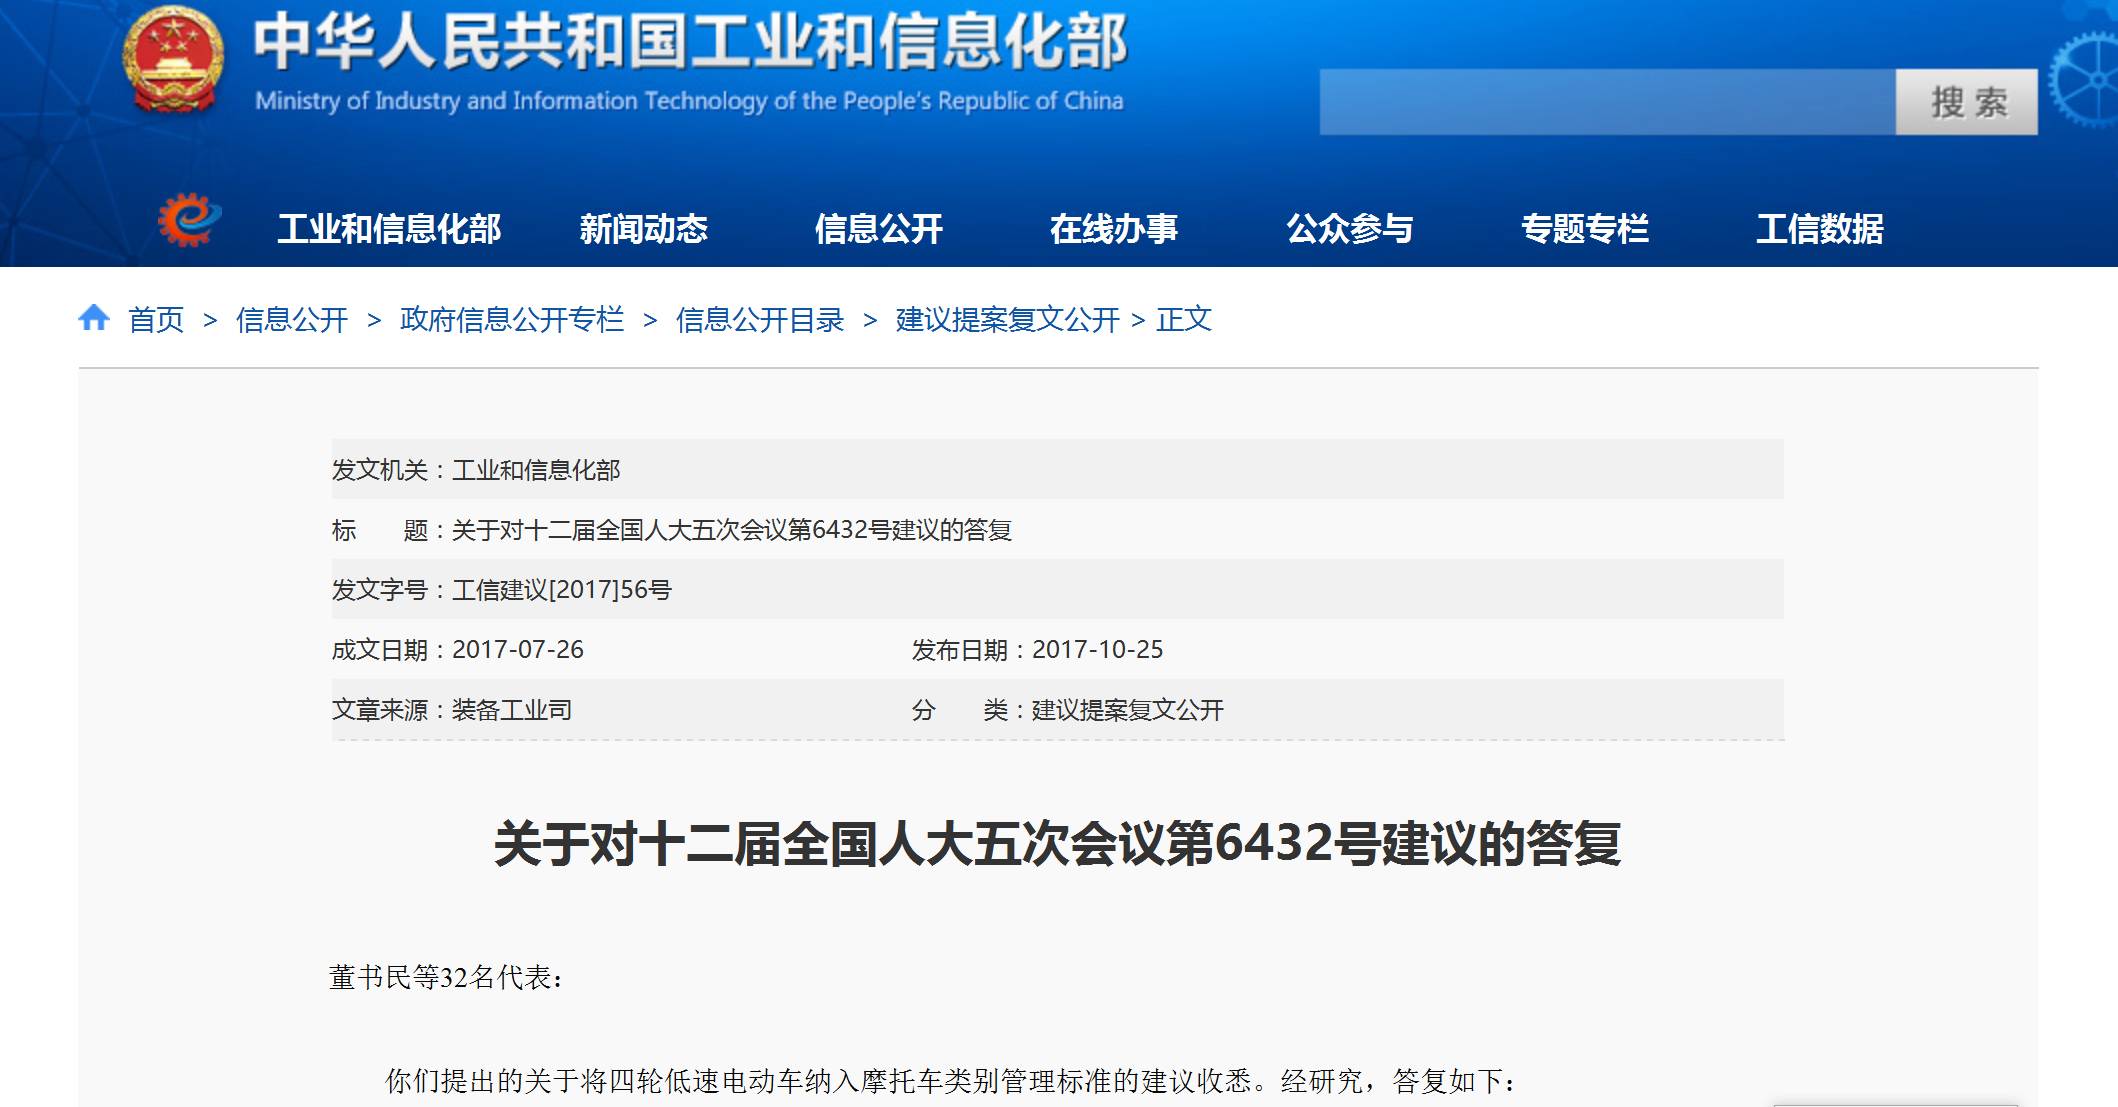Screen dimensions: 2118x1107
Task: Click 成文日期 2017-07-26 value
Action: click(x=518, y=649)
